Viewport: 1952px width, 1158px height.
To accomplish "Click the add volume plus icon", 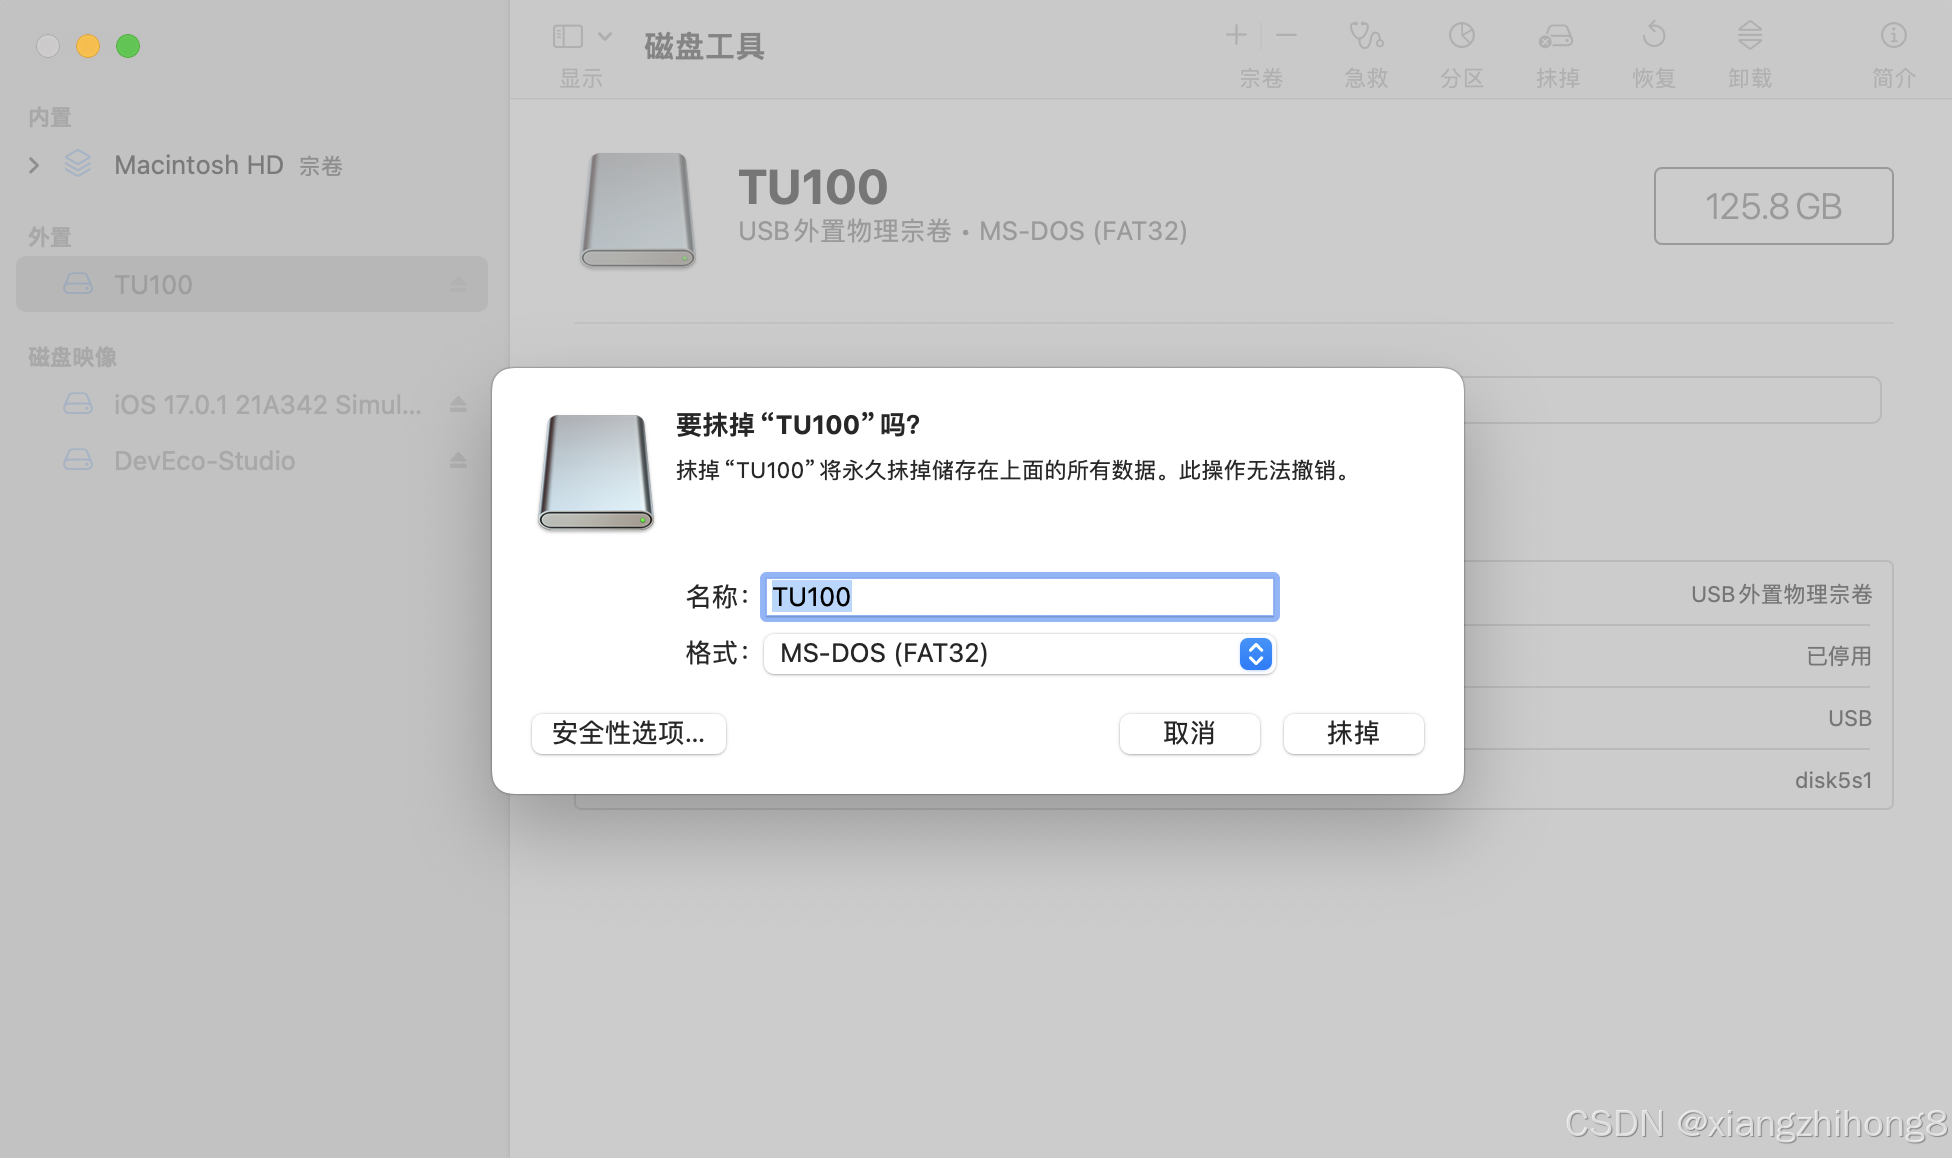I will (1236, 36).
